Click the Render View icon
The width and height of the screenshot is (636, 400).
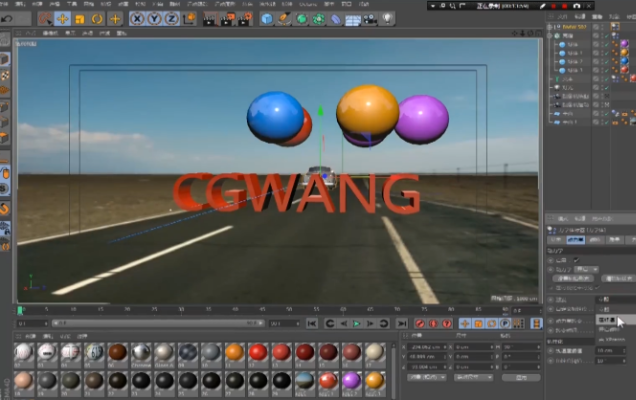[x=212, y=18]
